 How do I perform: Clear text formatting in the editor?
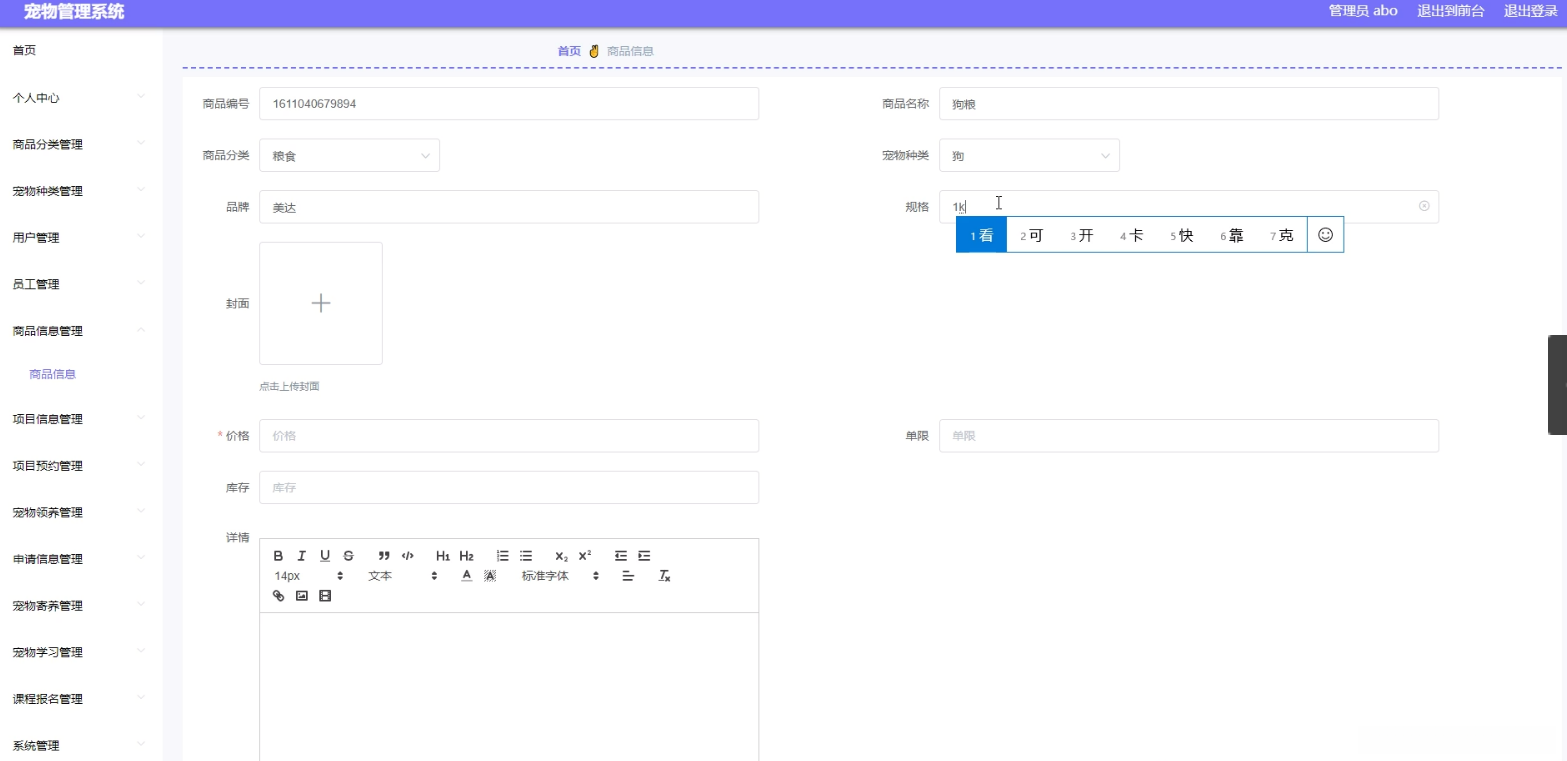point(664,576)
